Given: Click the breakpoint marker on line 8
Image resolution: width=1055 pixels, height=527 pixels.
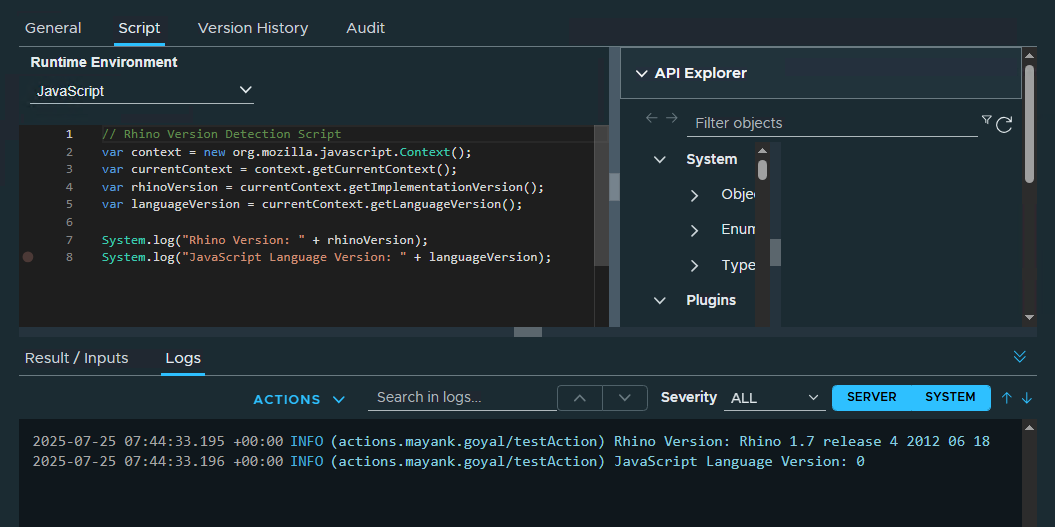Looking at the screenshot, I should coord(28,257).
